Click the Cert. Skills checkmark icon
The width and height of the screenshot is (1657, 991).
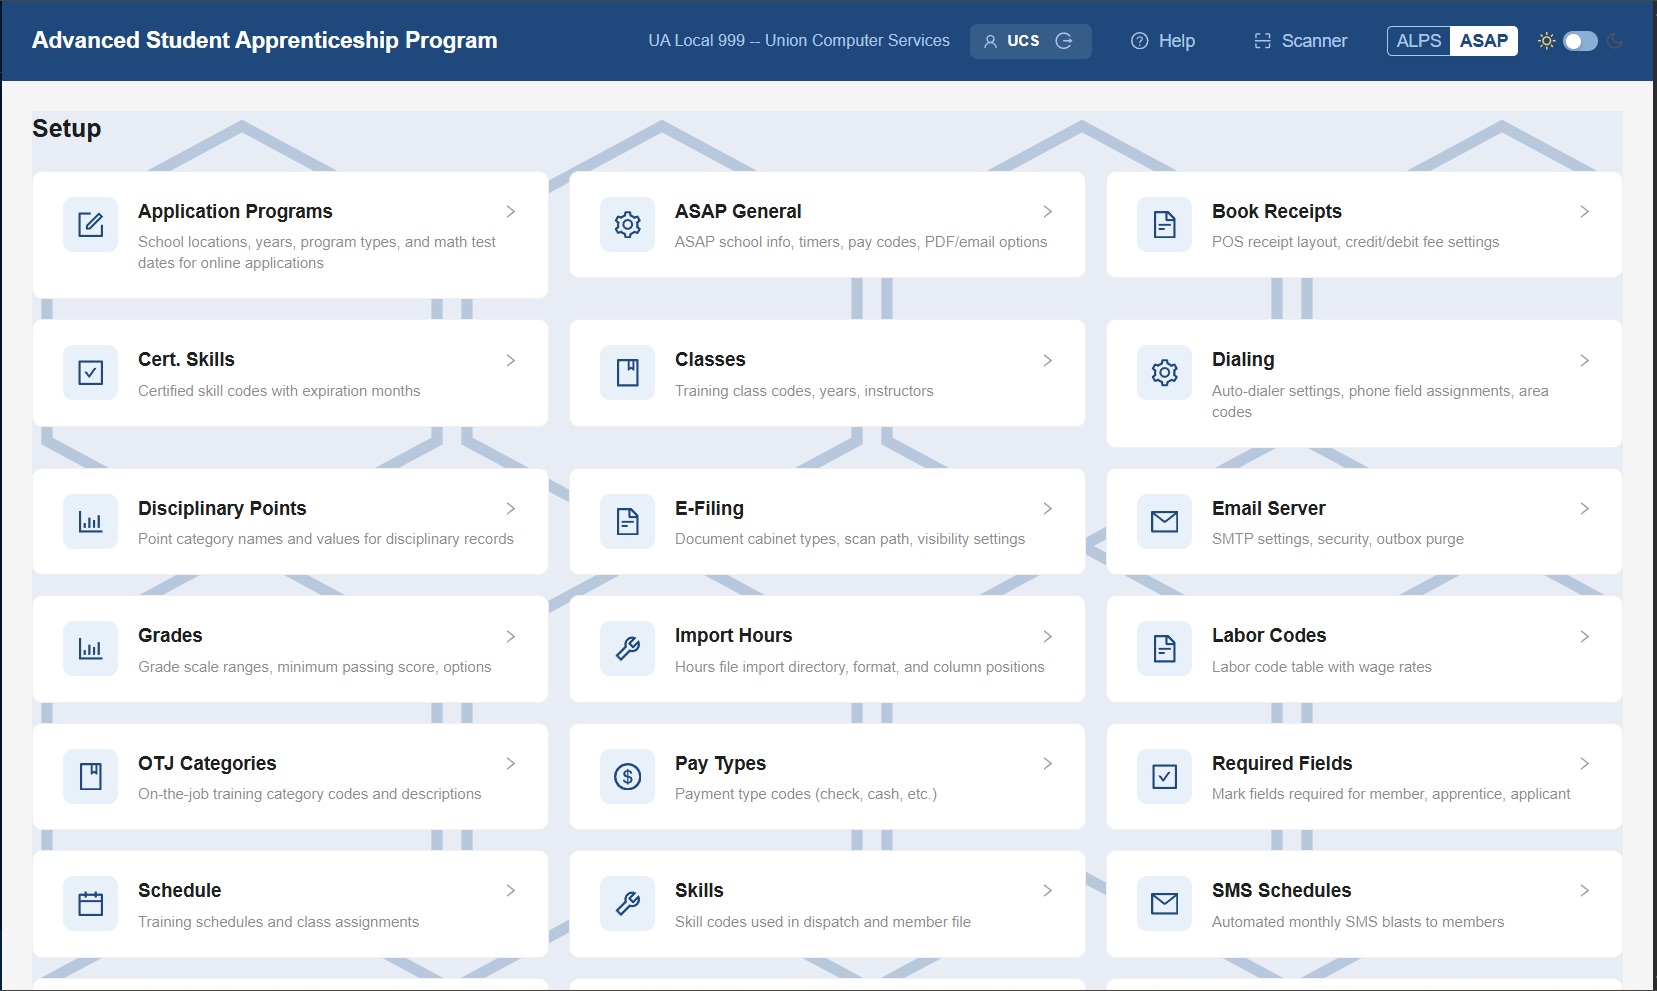[x=91, y=373]
